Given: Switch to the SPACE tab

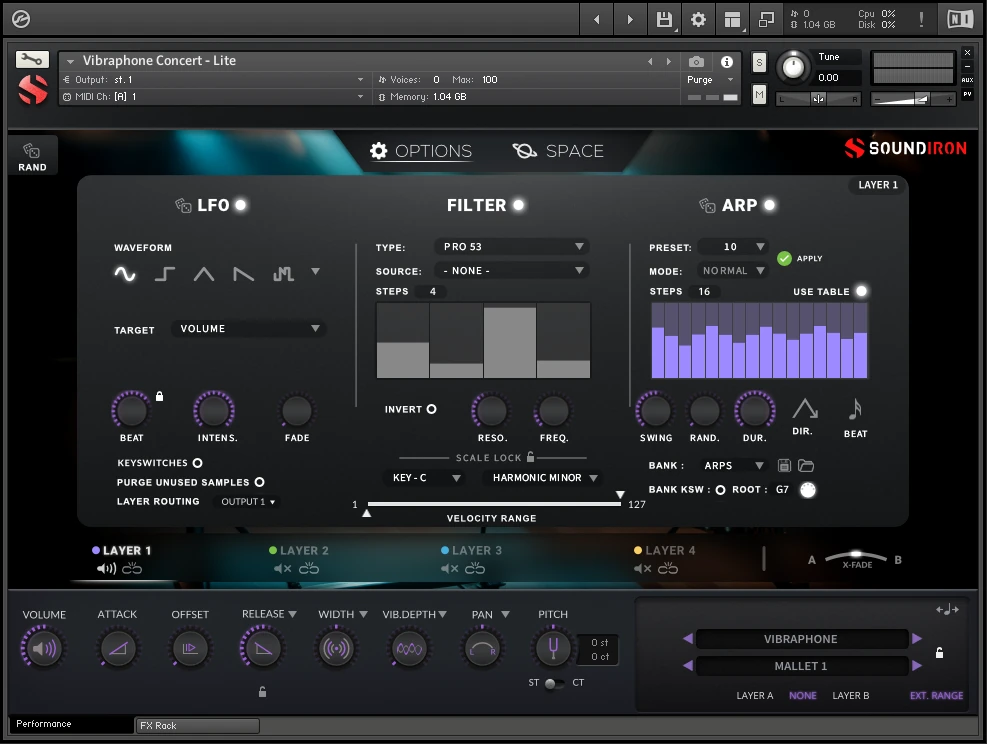Looking at the screenshot, I should 557,151.
